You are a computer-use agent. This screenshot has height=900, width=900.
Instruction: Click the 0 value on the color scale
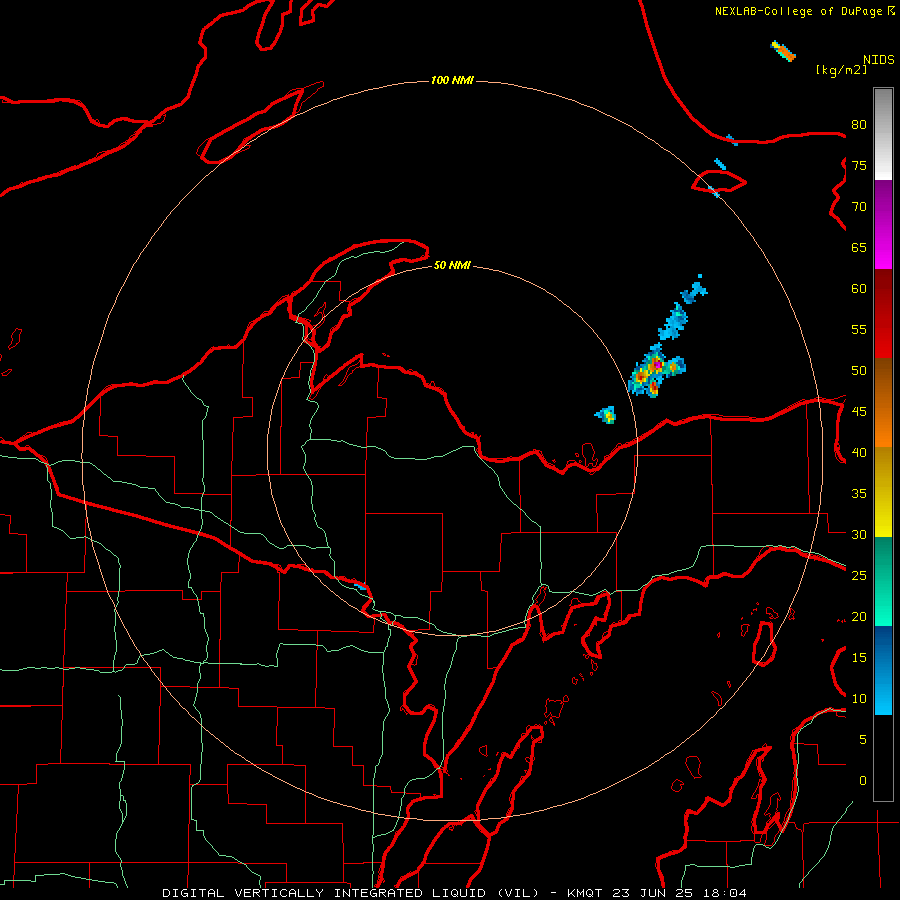point(863,781)
